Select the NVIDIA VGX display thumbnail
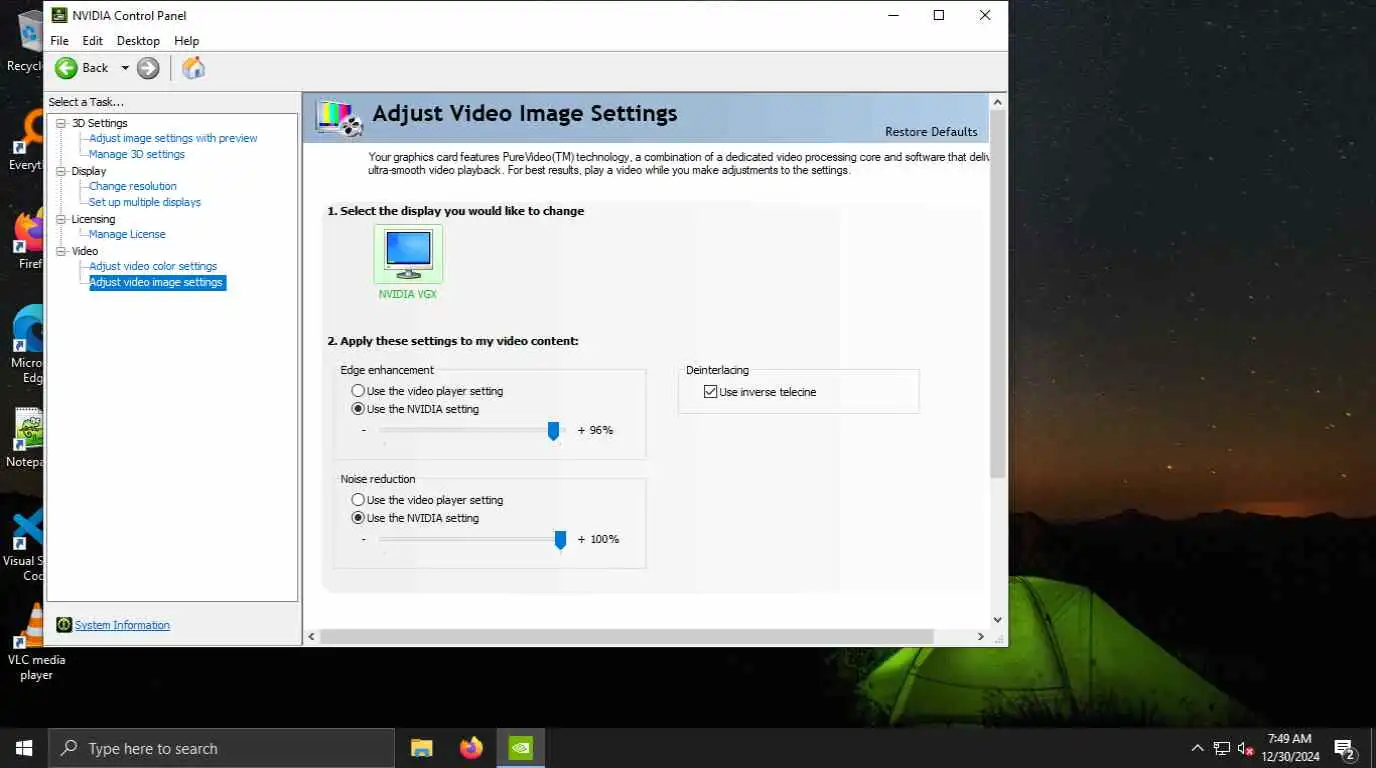The height and width of the screenshot is (768, 1376). click(408, 254)
